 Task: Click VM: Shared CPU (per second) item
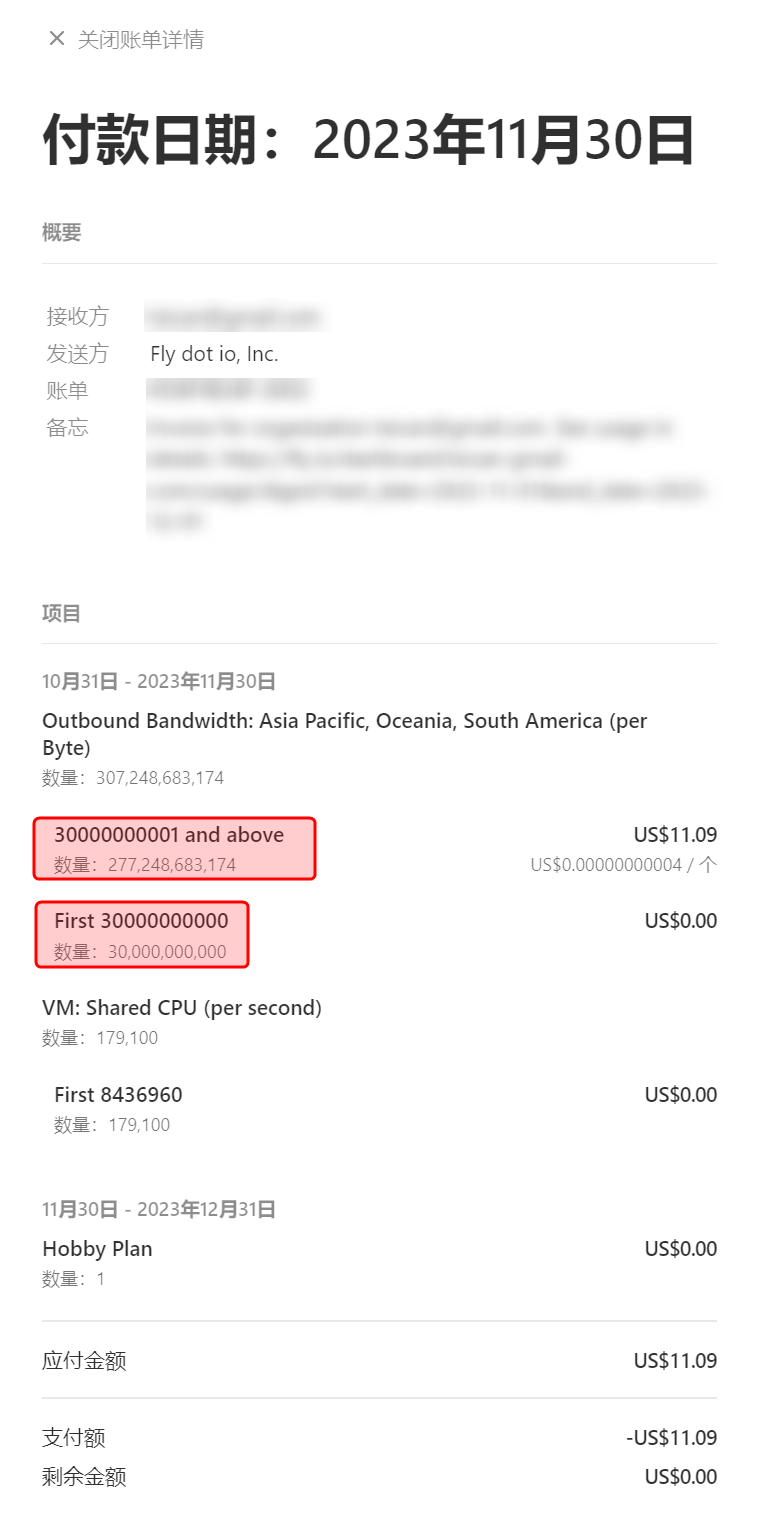pos(182,1008)
